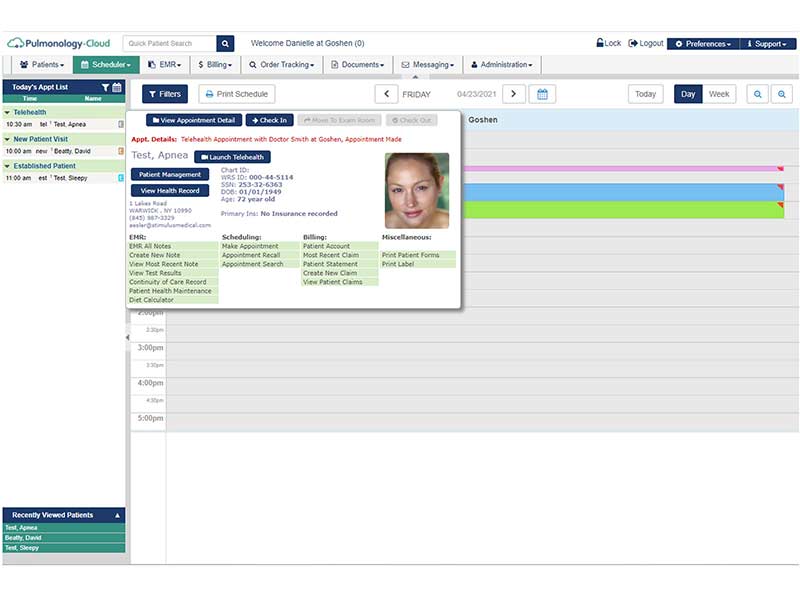Go to previous day arrow
The image size is (800, 600).
click(386, 94)
